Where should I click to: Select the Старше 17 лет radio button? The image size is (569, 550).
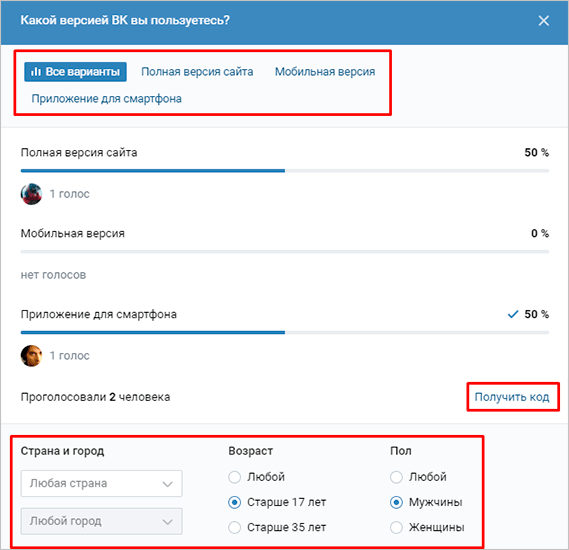[234, 502]
